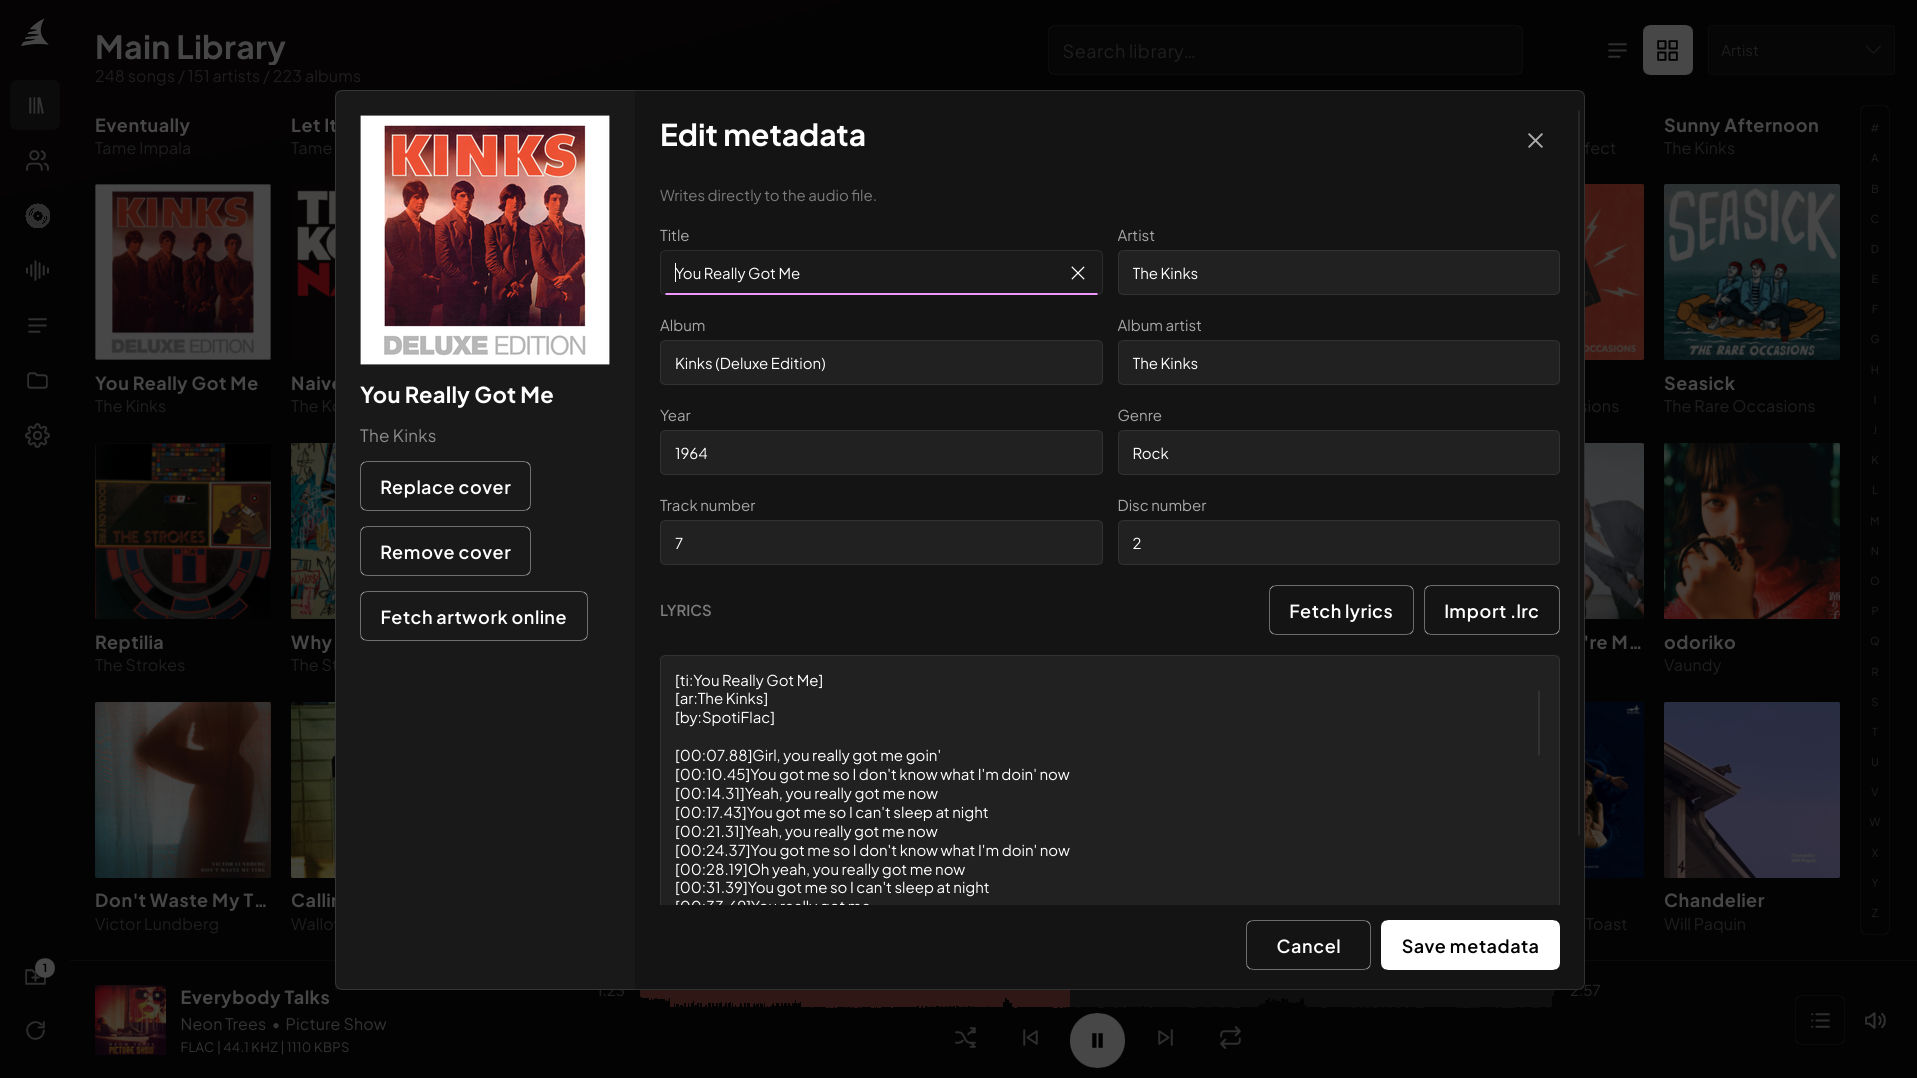Viewport: 1917px width, 1078px height.
Task: Open Don't Waste My T… album thumbnail
Action: pos(182,790)
